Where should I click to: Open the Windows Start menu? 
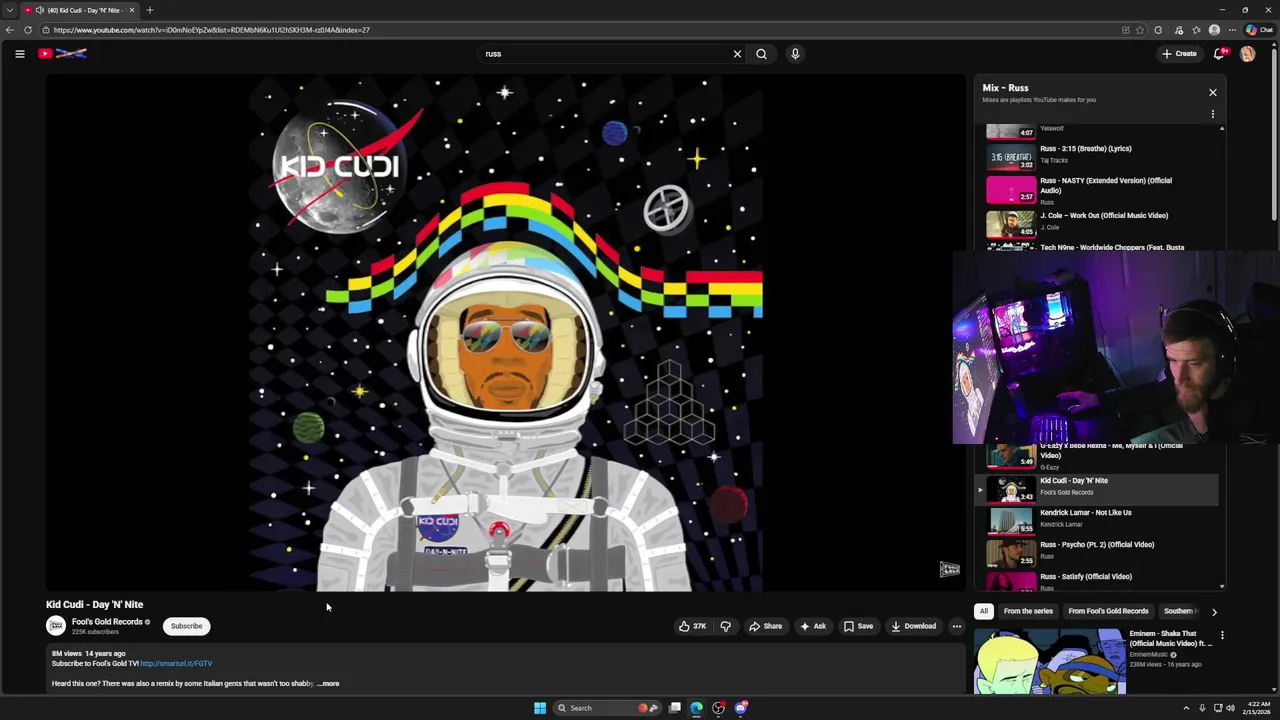click(x=540, y=708)
